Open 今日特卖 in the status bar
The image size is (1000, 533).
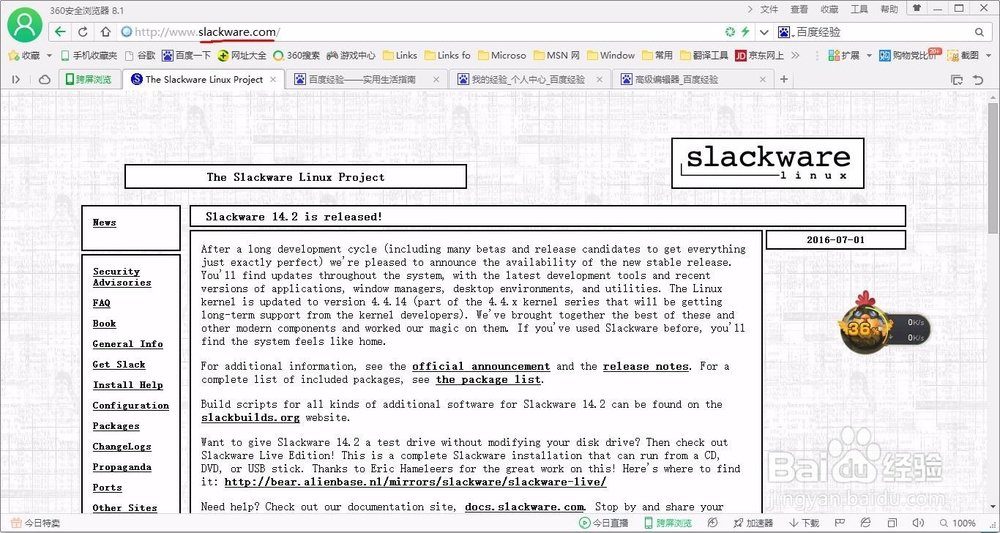[x=36, y=523]
